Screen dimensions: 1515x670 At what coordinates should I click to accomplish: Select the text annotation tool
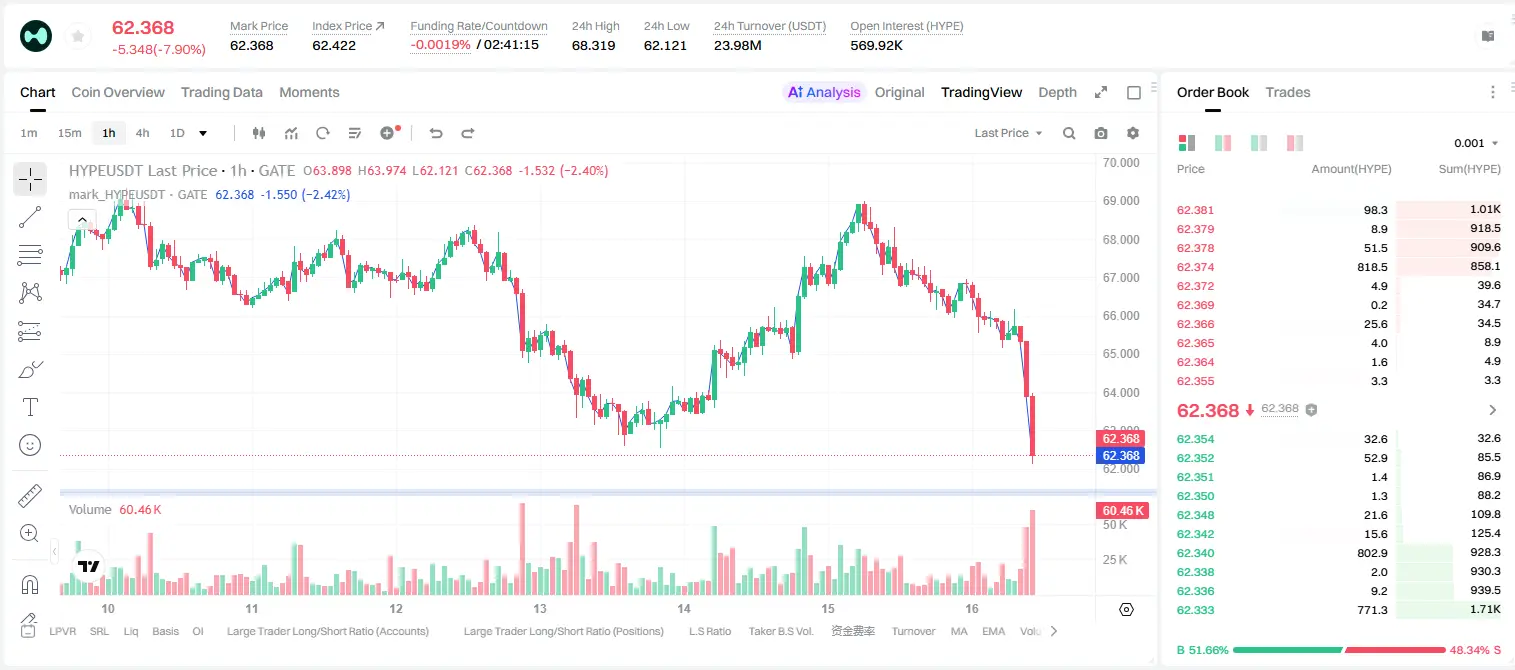(30, 407)
